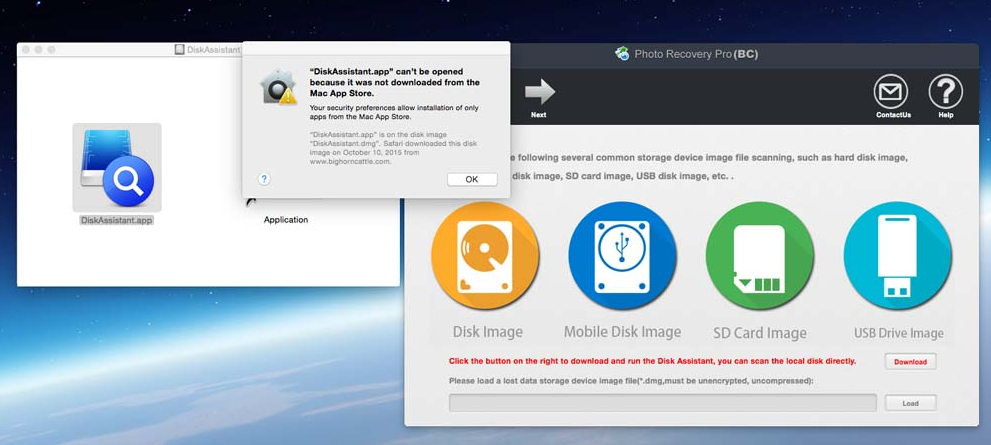Screen dimensions: 991x445
Task: Click the DiskAssistant.app file name label
Action: (x=117, y=221)
